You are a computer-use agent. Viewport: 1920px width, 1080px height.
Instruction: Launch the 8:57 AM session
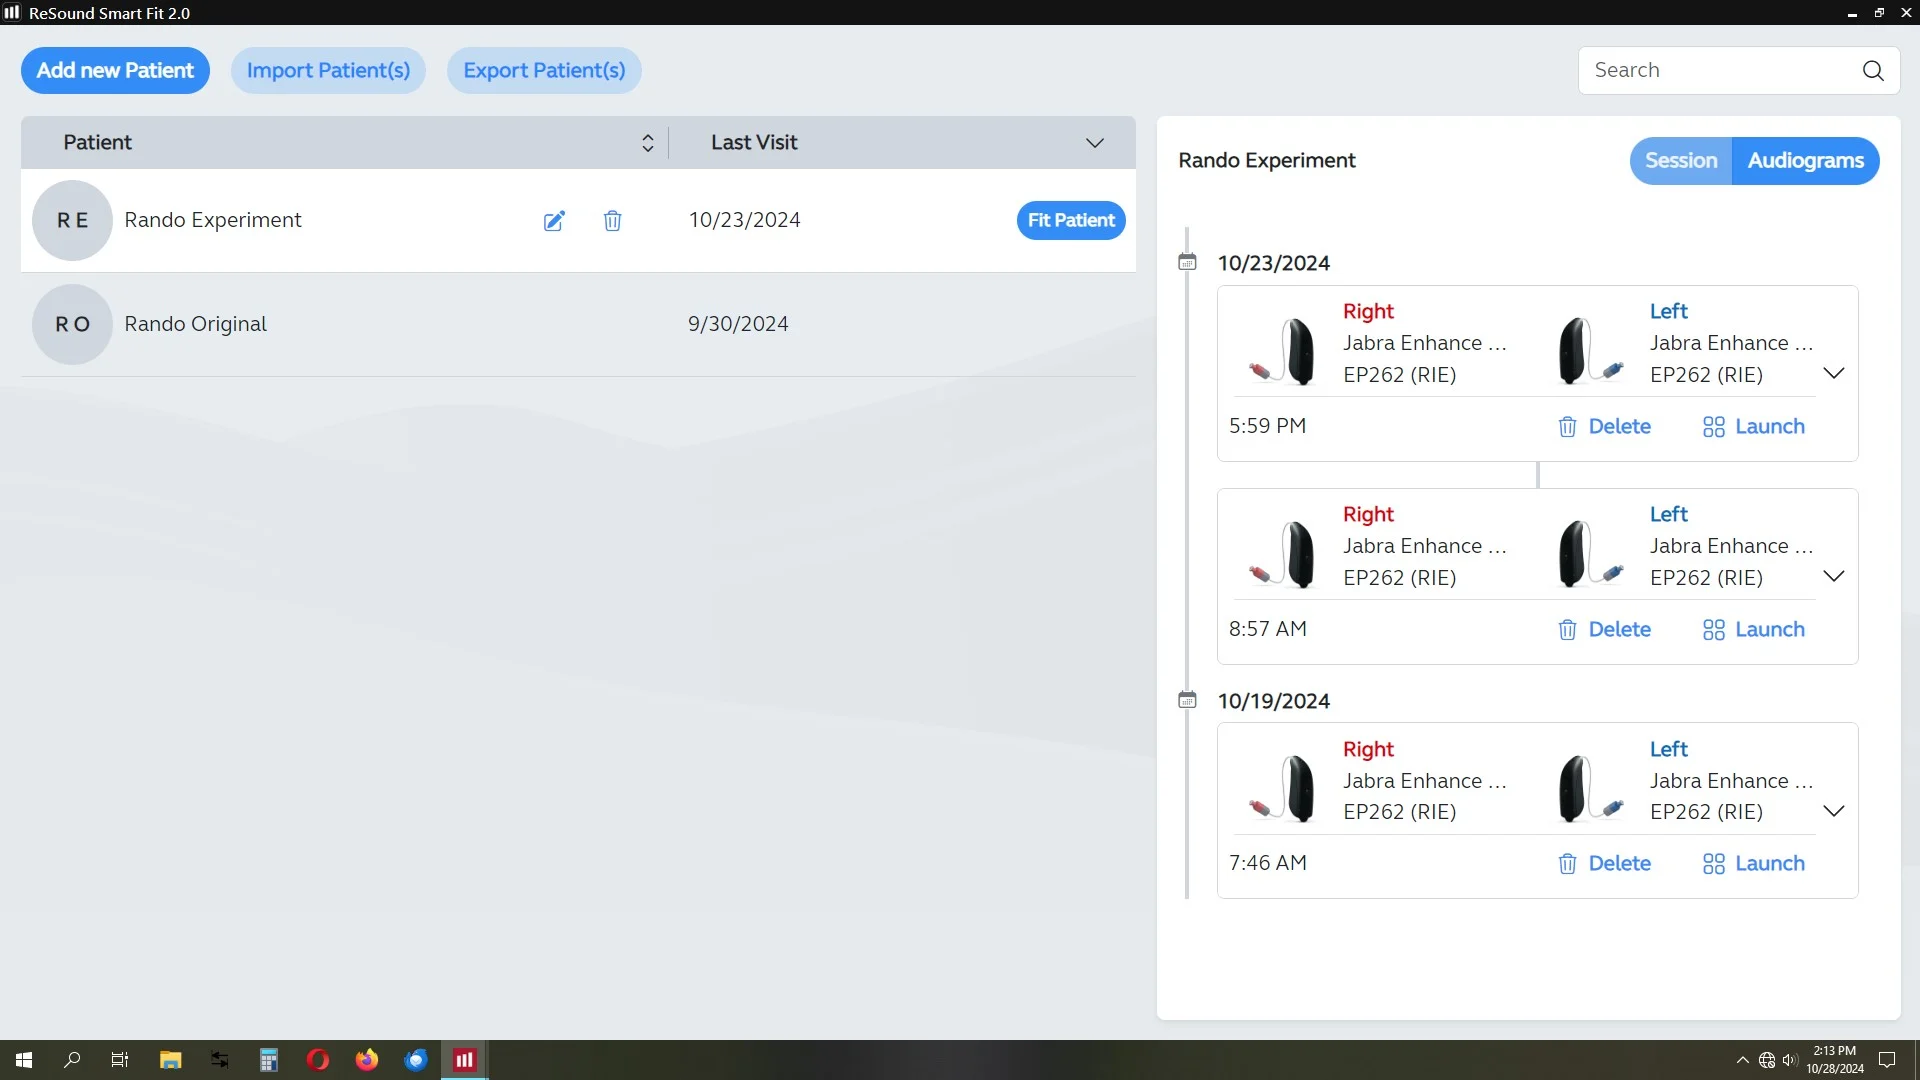(x=1753, y=630)
